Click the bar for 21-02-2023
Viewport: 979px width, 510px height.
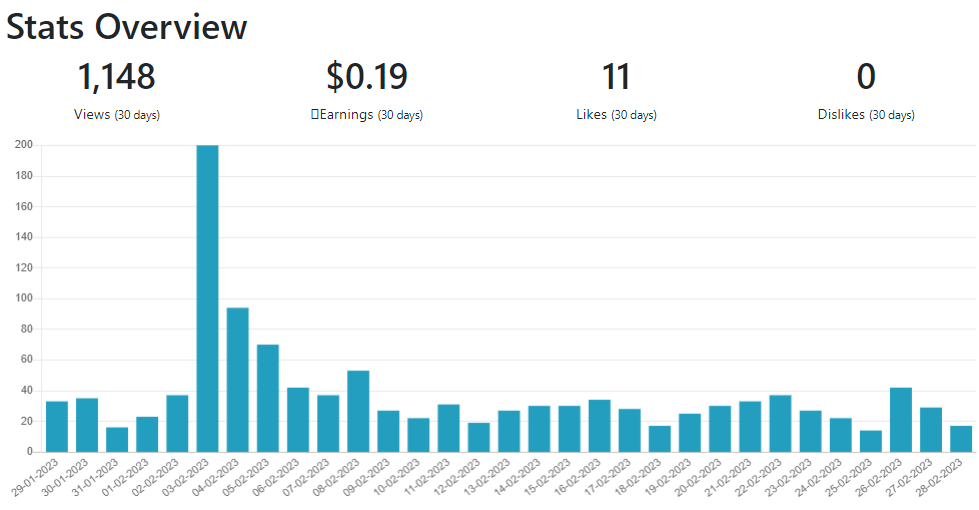[x=750, y=426]
